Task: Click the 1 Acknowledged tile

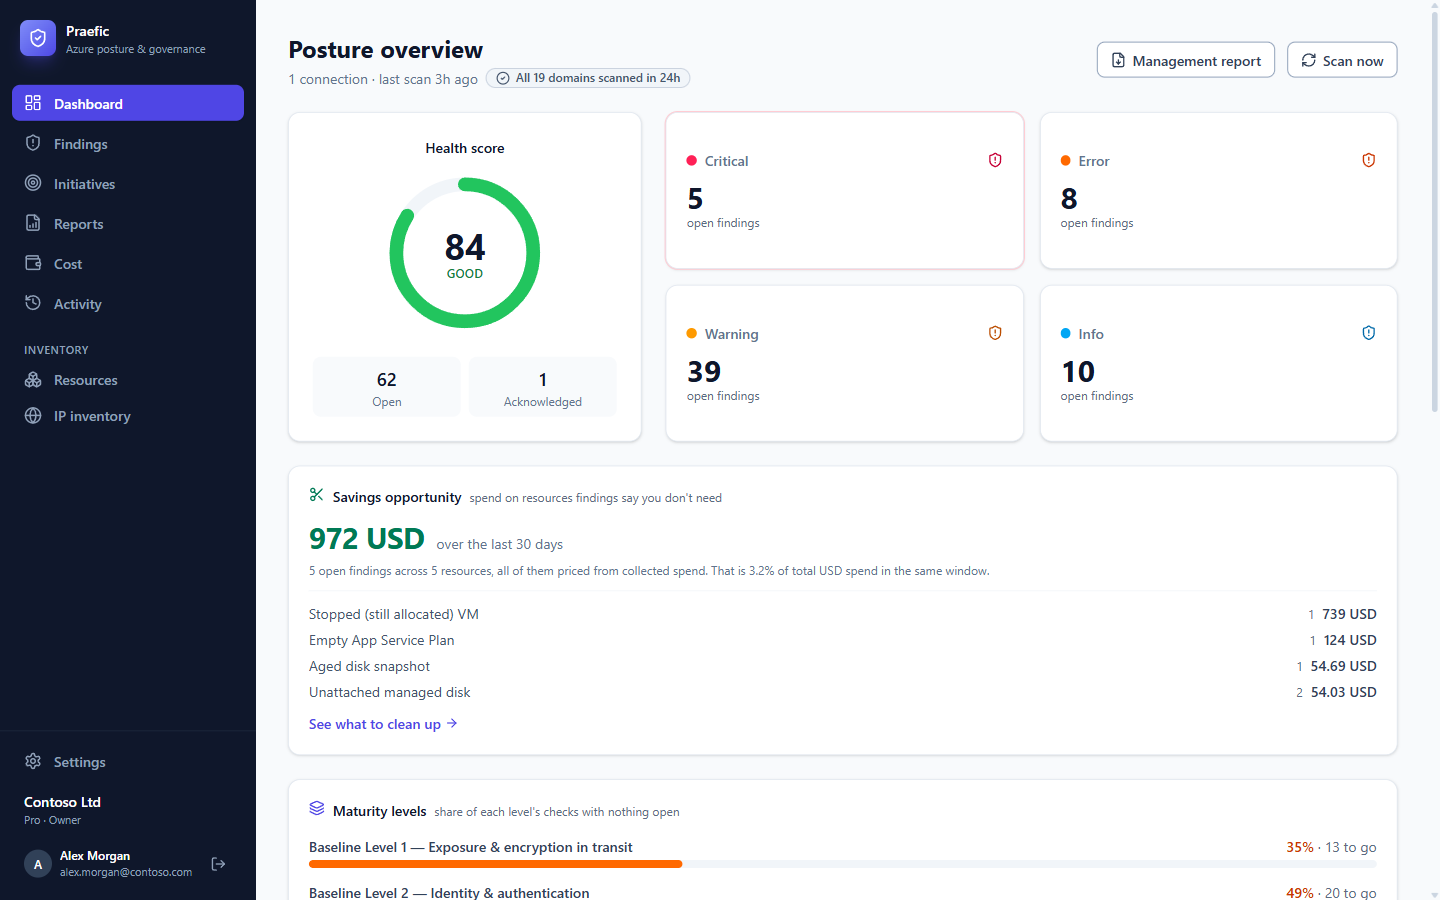Action: click(x=543, y=387)
